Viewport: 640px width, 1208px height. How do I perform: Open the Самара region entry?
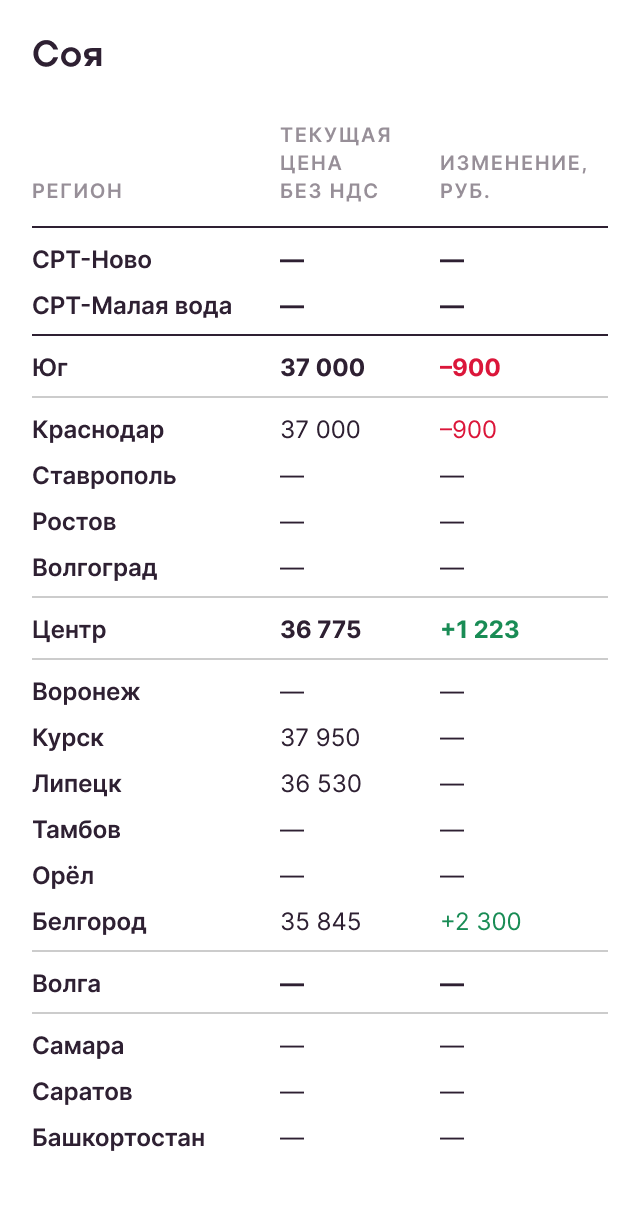point(78,1046)
